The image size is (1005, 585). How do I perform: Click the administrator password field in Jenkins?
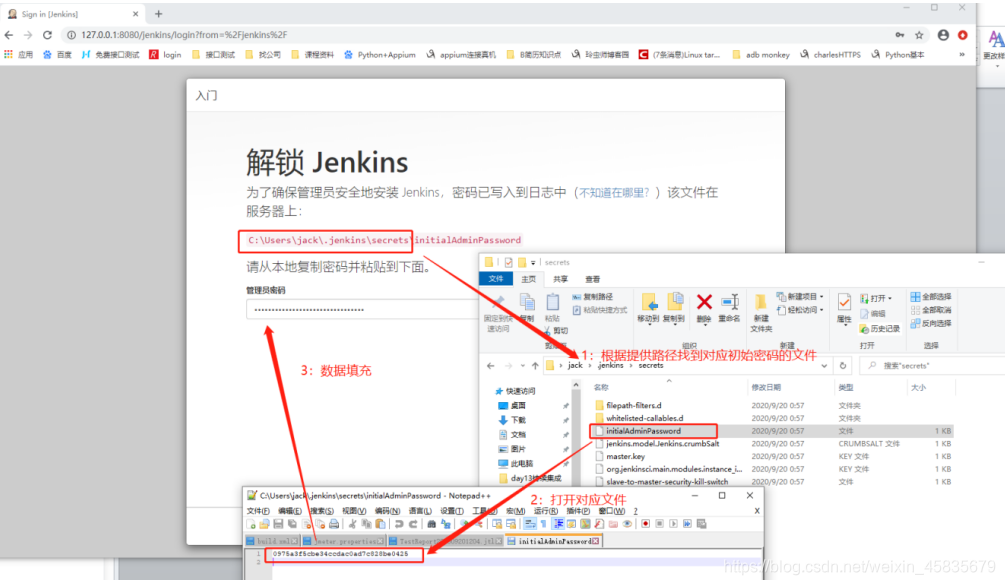click(x=362, y=309)
